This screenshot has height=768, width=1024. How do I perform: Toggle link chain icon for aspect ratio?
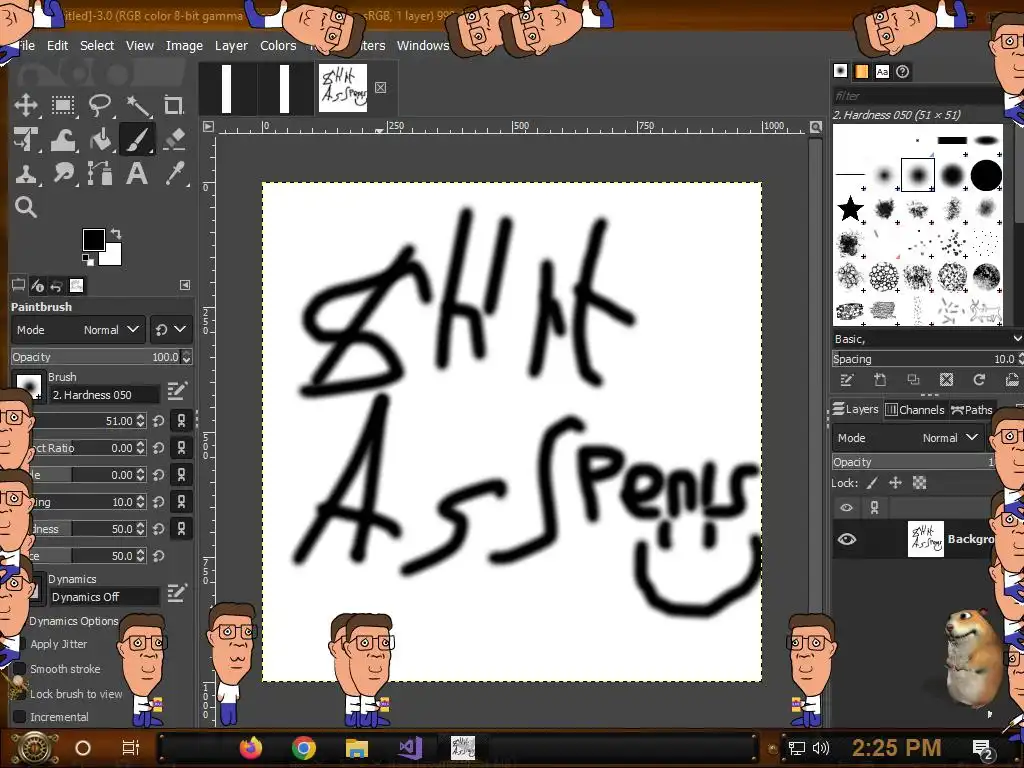click(182, 448)
